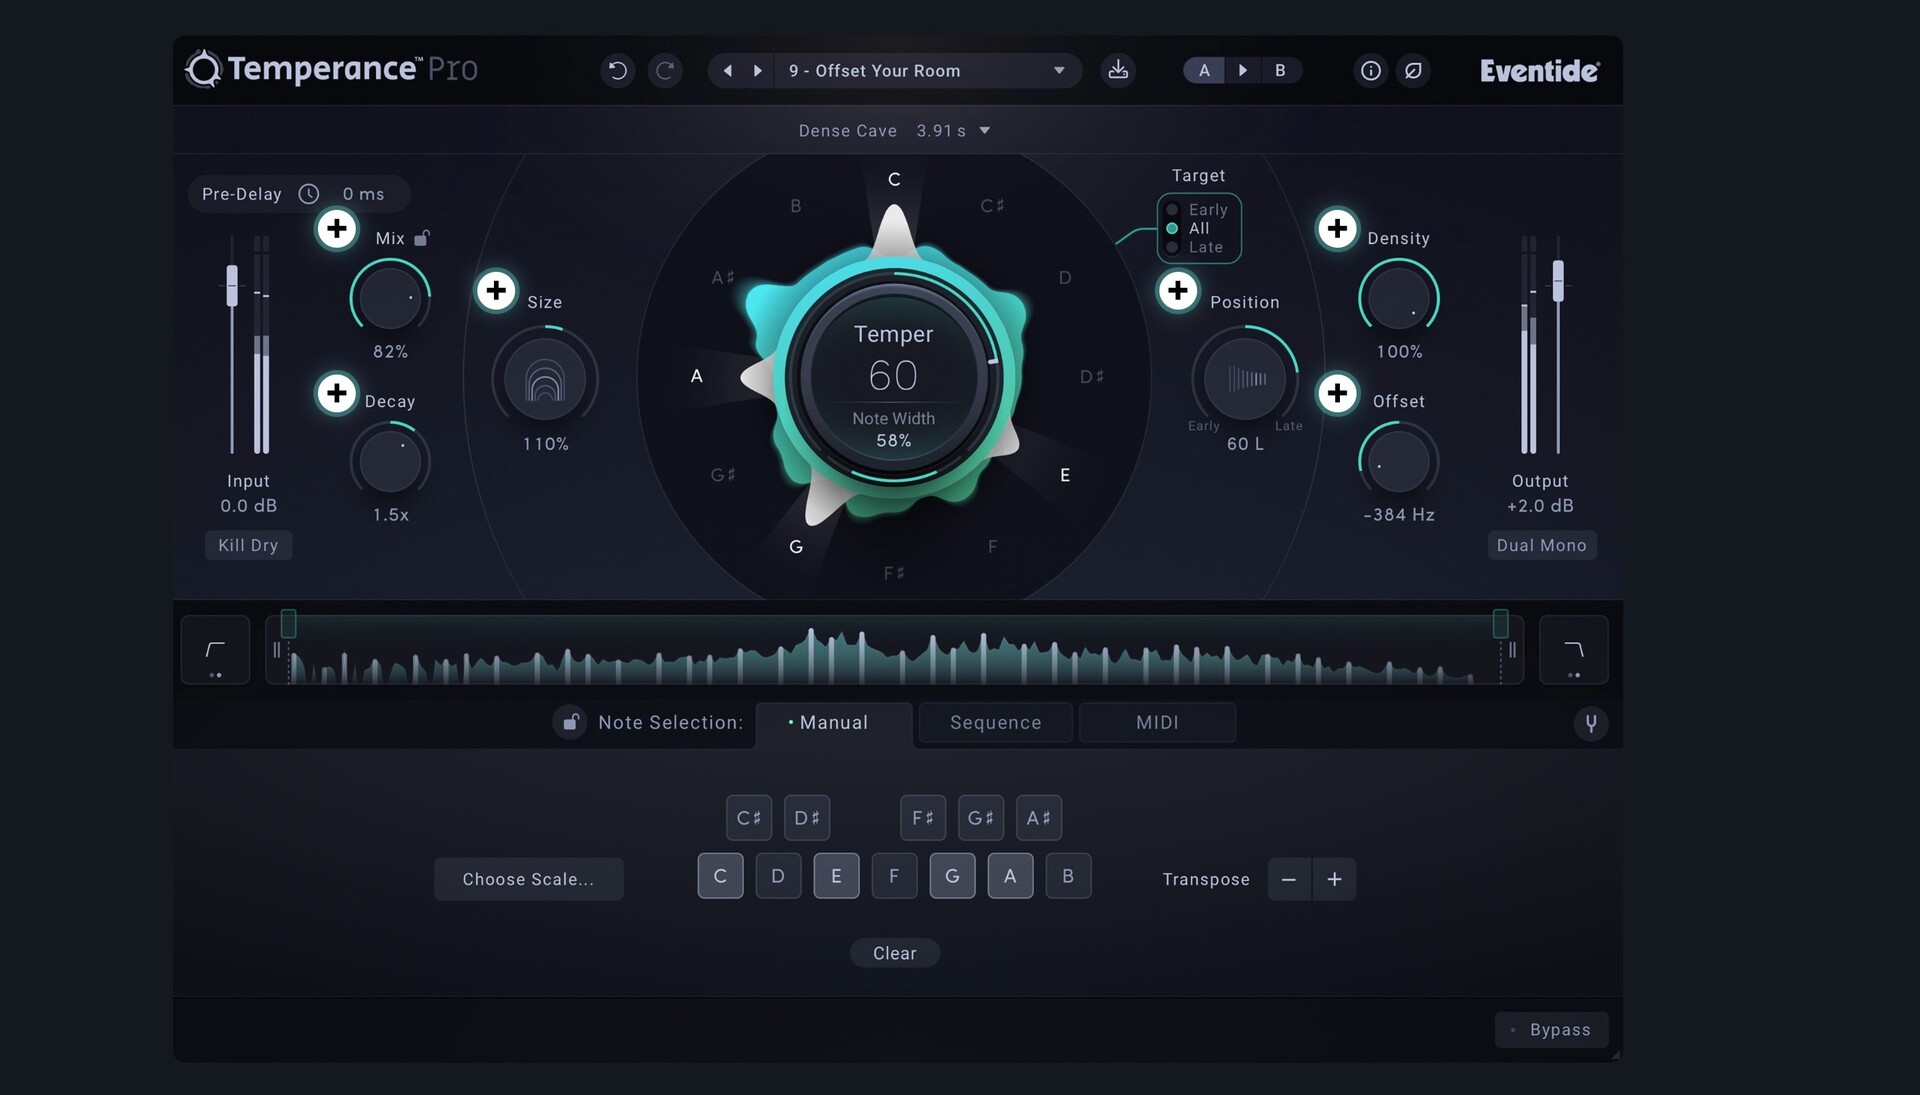Click the Output level slider handle
Viewport: 1920px width, 1095px height.
[1557, 280]
